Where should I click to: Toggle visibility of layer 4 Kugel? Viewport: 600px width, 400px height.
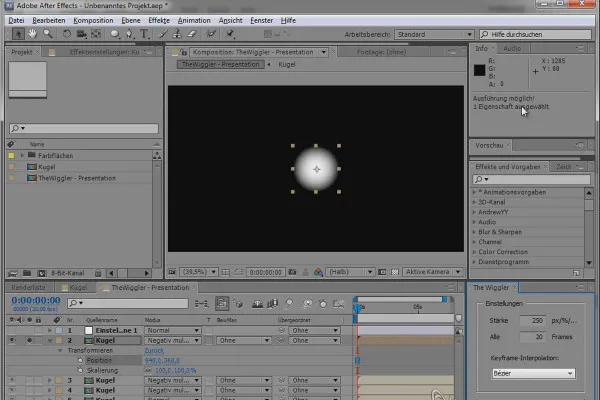(x=12, y=390)
